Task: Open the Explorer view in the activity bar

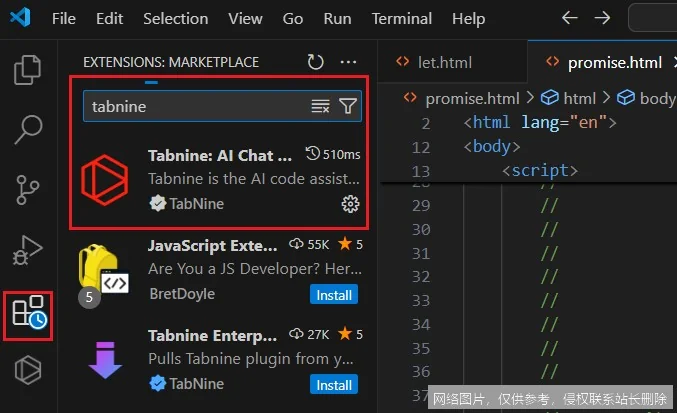Action: point(28,69)
